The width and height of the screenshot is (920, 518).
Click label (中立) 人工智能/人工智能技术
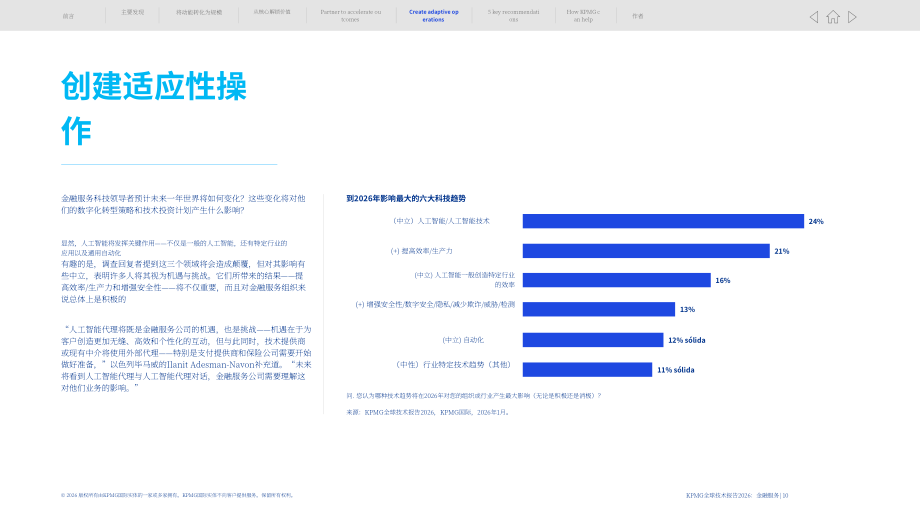pos(441,221)
